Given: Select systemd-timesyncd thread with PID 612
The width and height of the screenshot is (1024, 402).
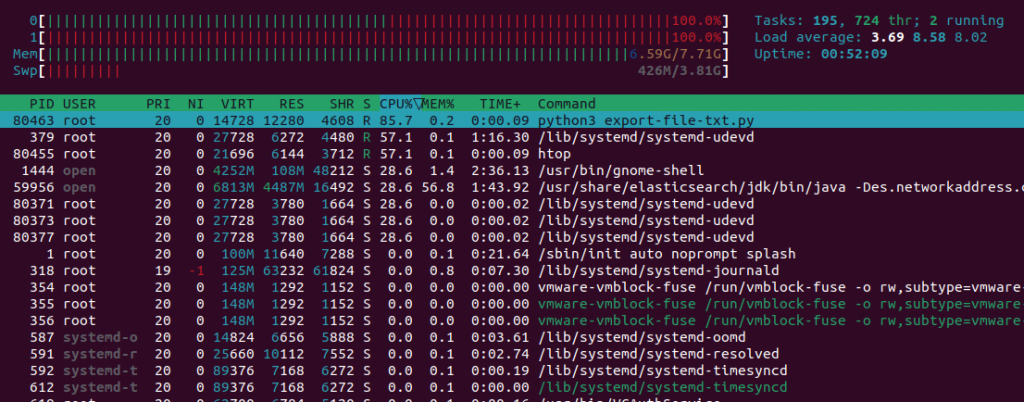Looking at the screenshot, I should tap(512, 387).
